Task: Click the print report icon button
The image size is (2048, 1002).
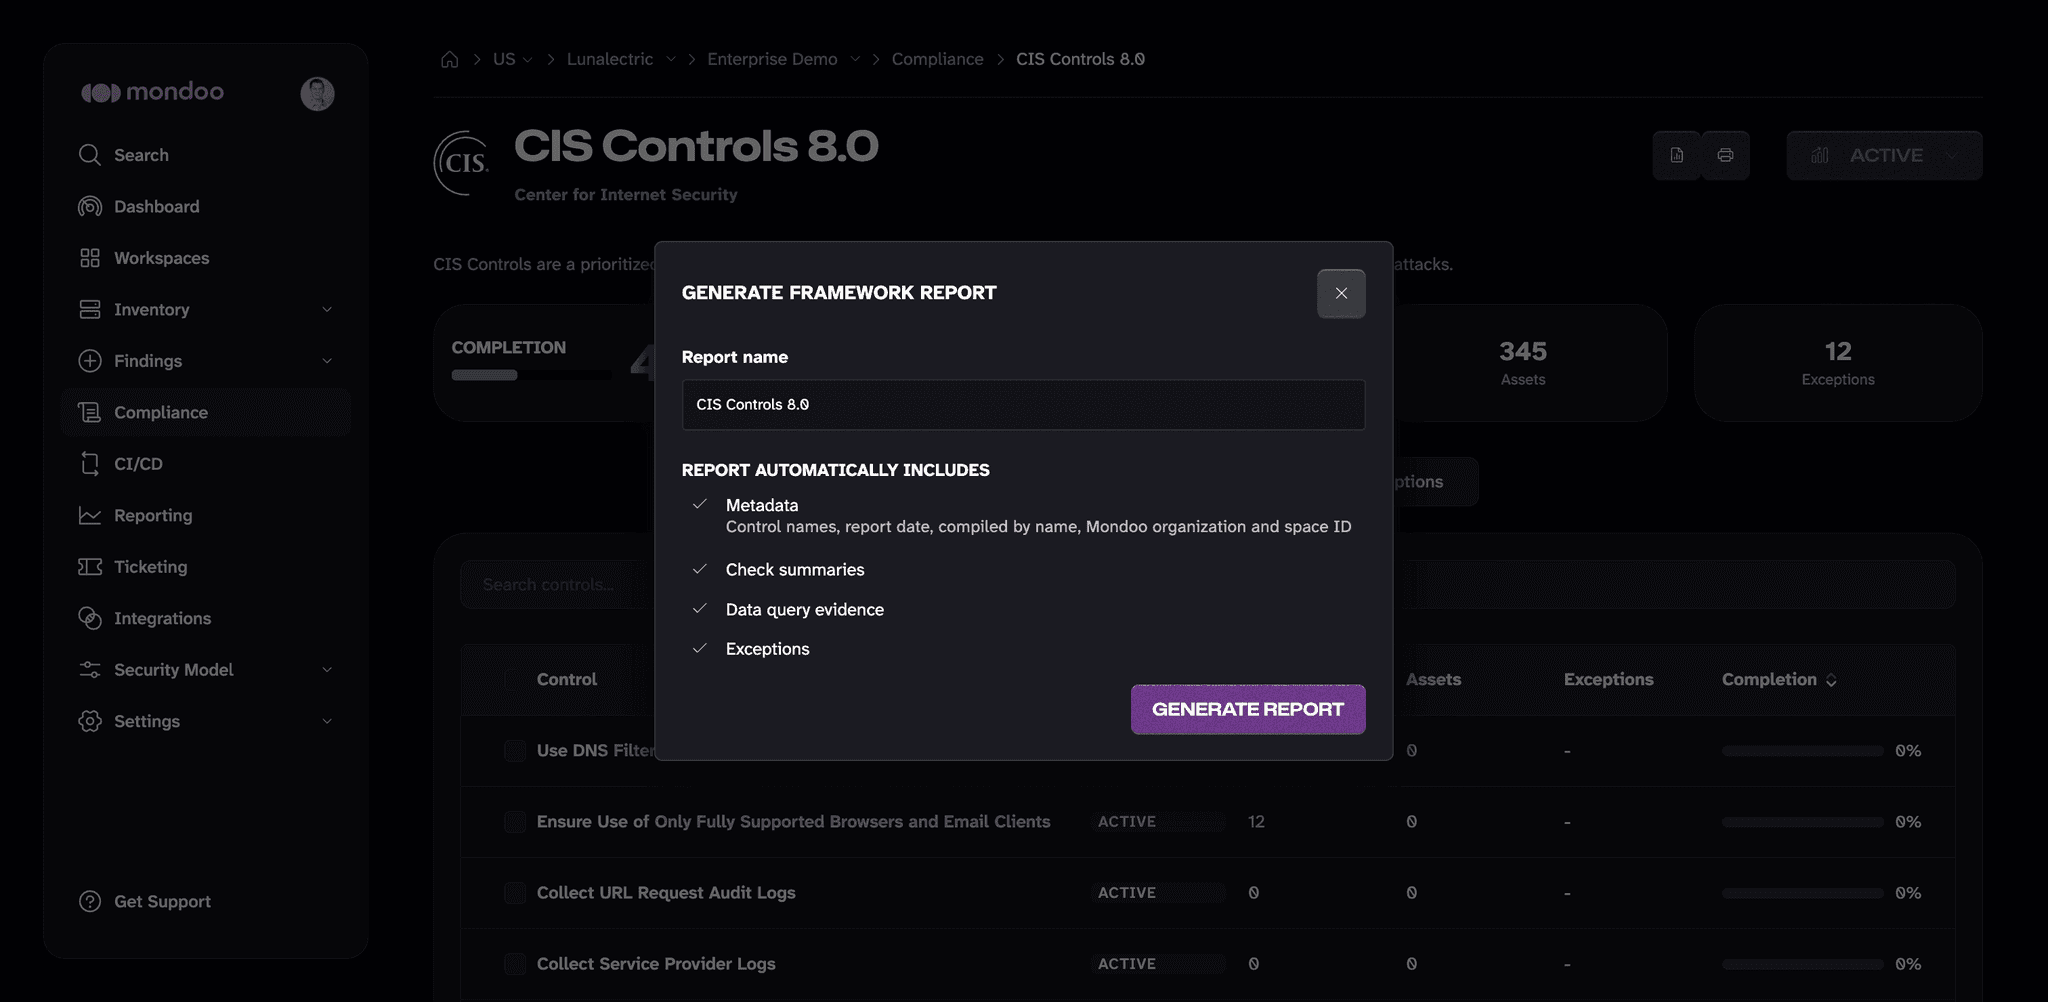Action: [1725, 155]
